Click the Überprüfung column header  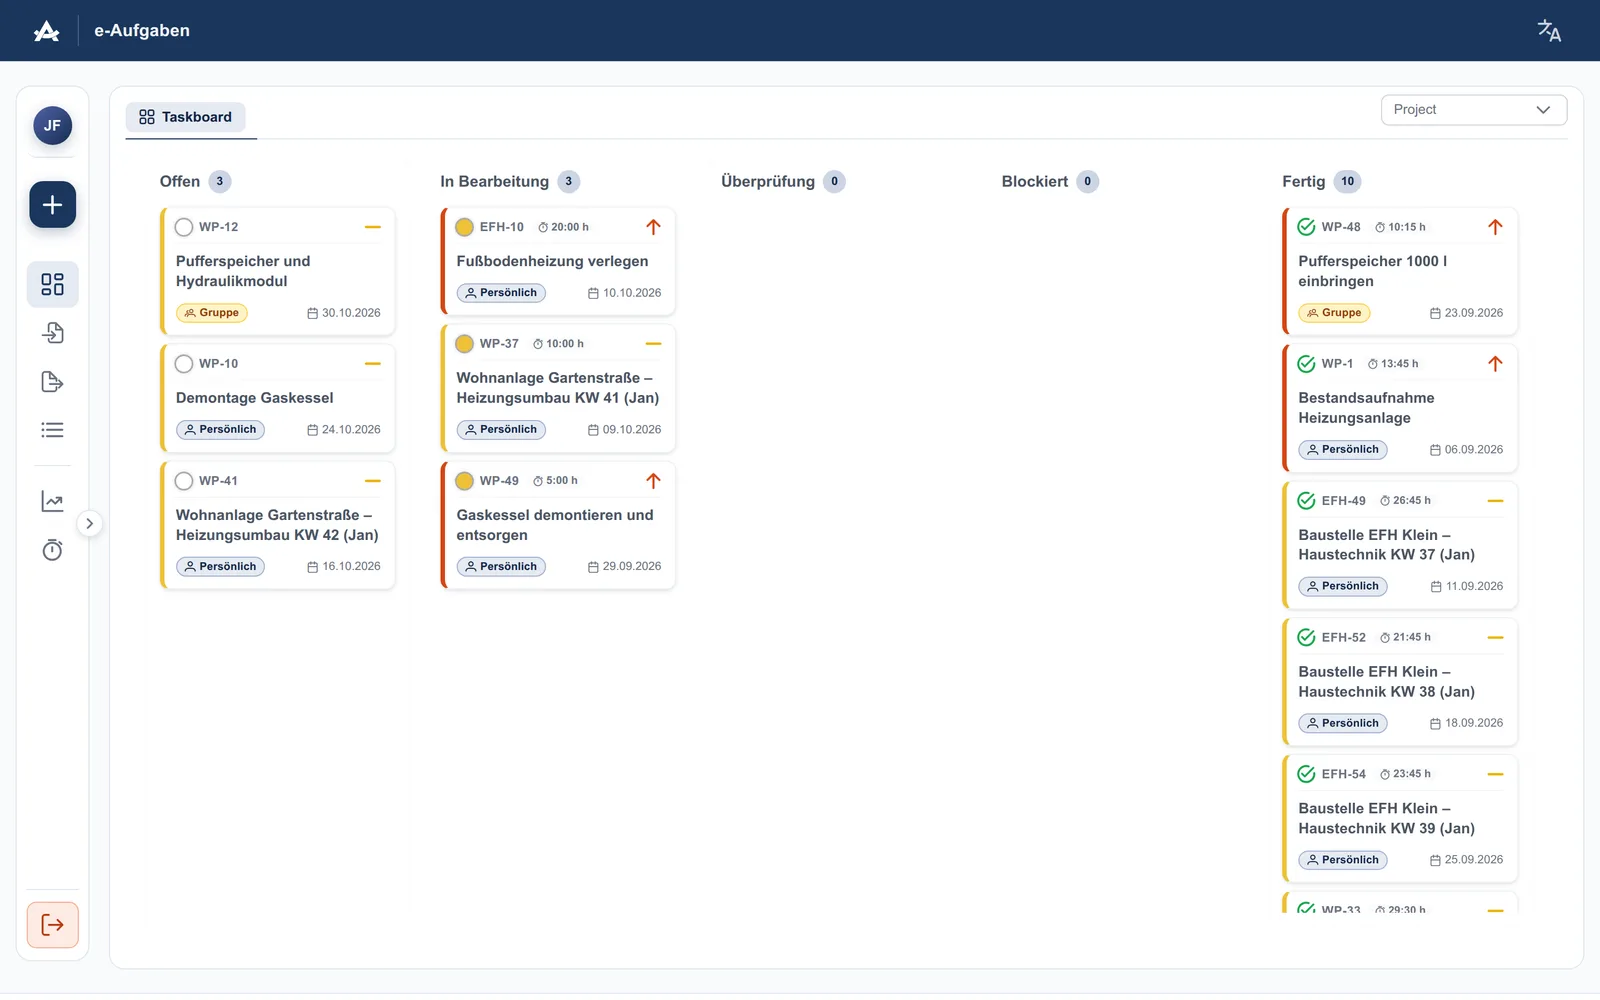(x=768, y=181)
